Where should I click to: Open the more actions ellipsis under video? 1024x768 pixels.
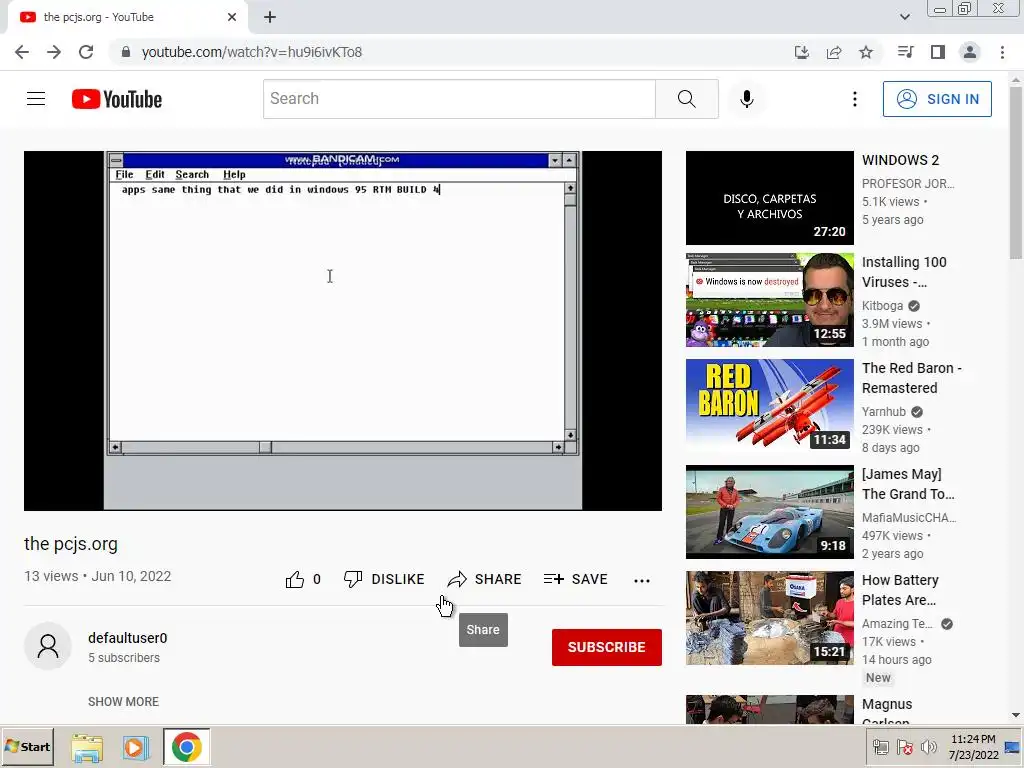click(642, 580)
